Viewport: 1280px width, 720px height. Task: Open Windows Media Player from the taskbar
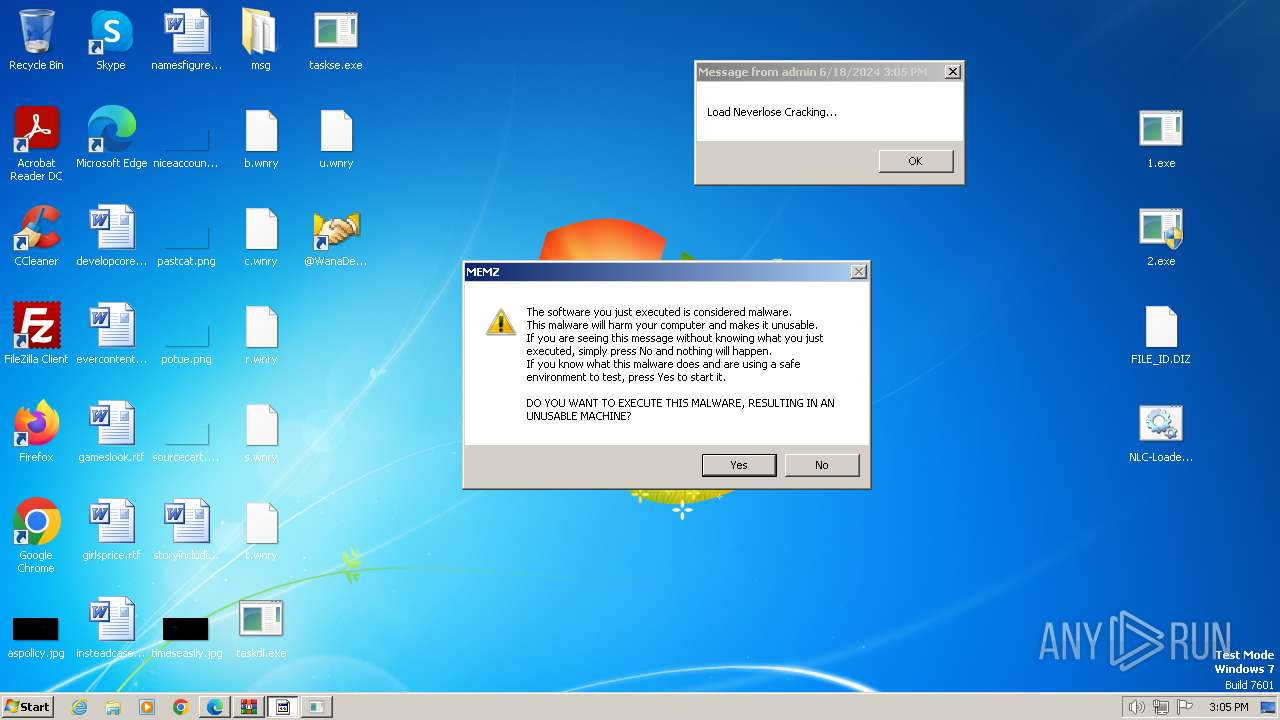(147, 707)
